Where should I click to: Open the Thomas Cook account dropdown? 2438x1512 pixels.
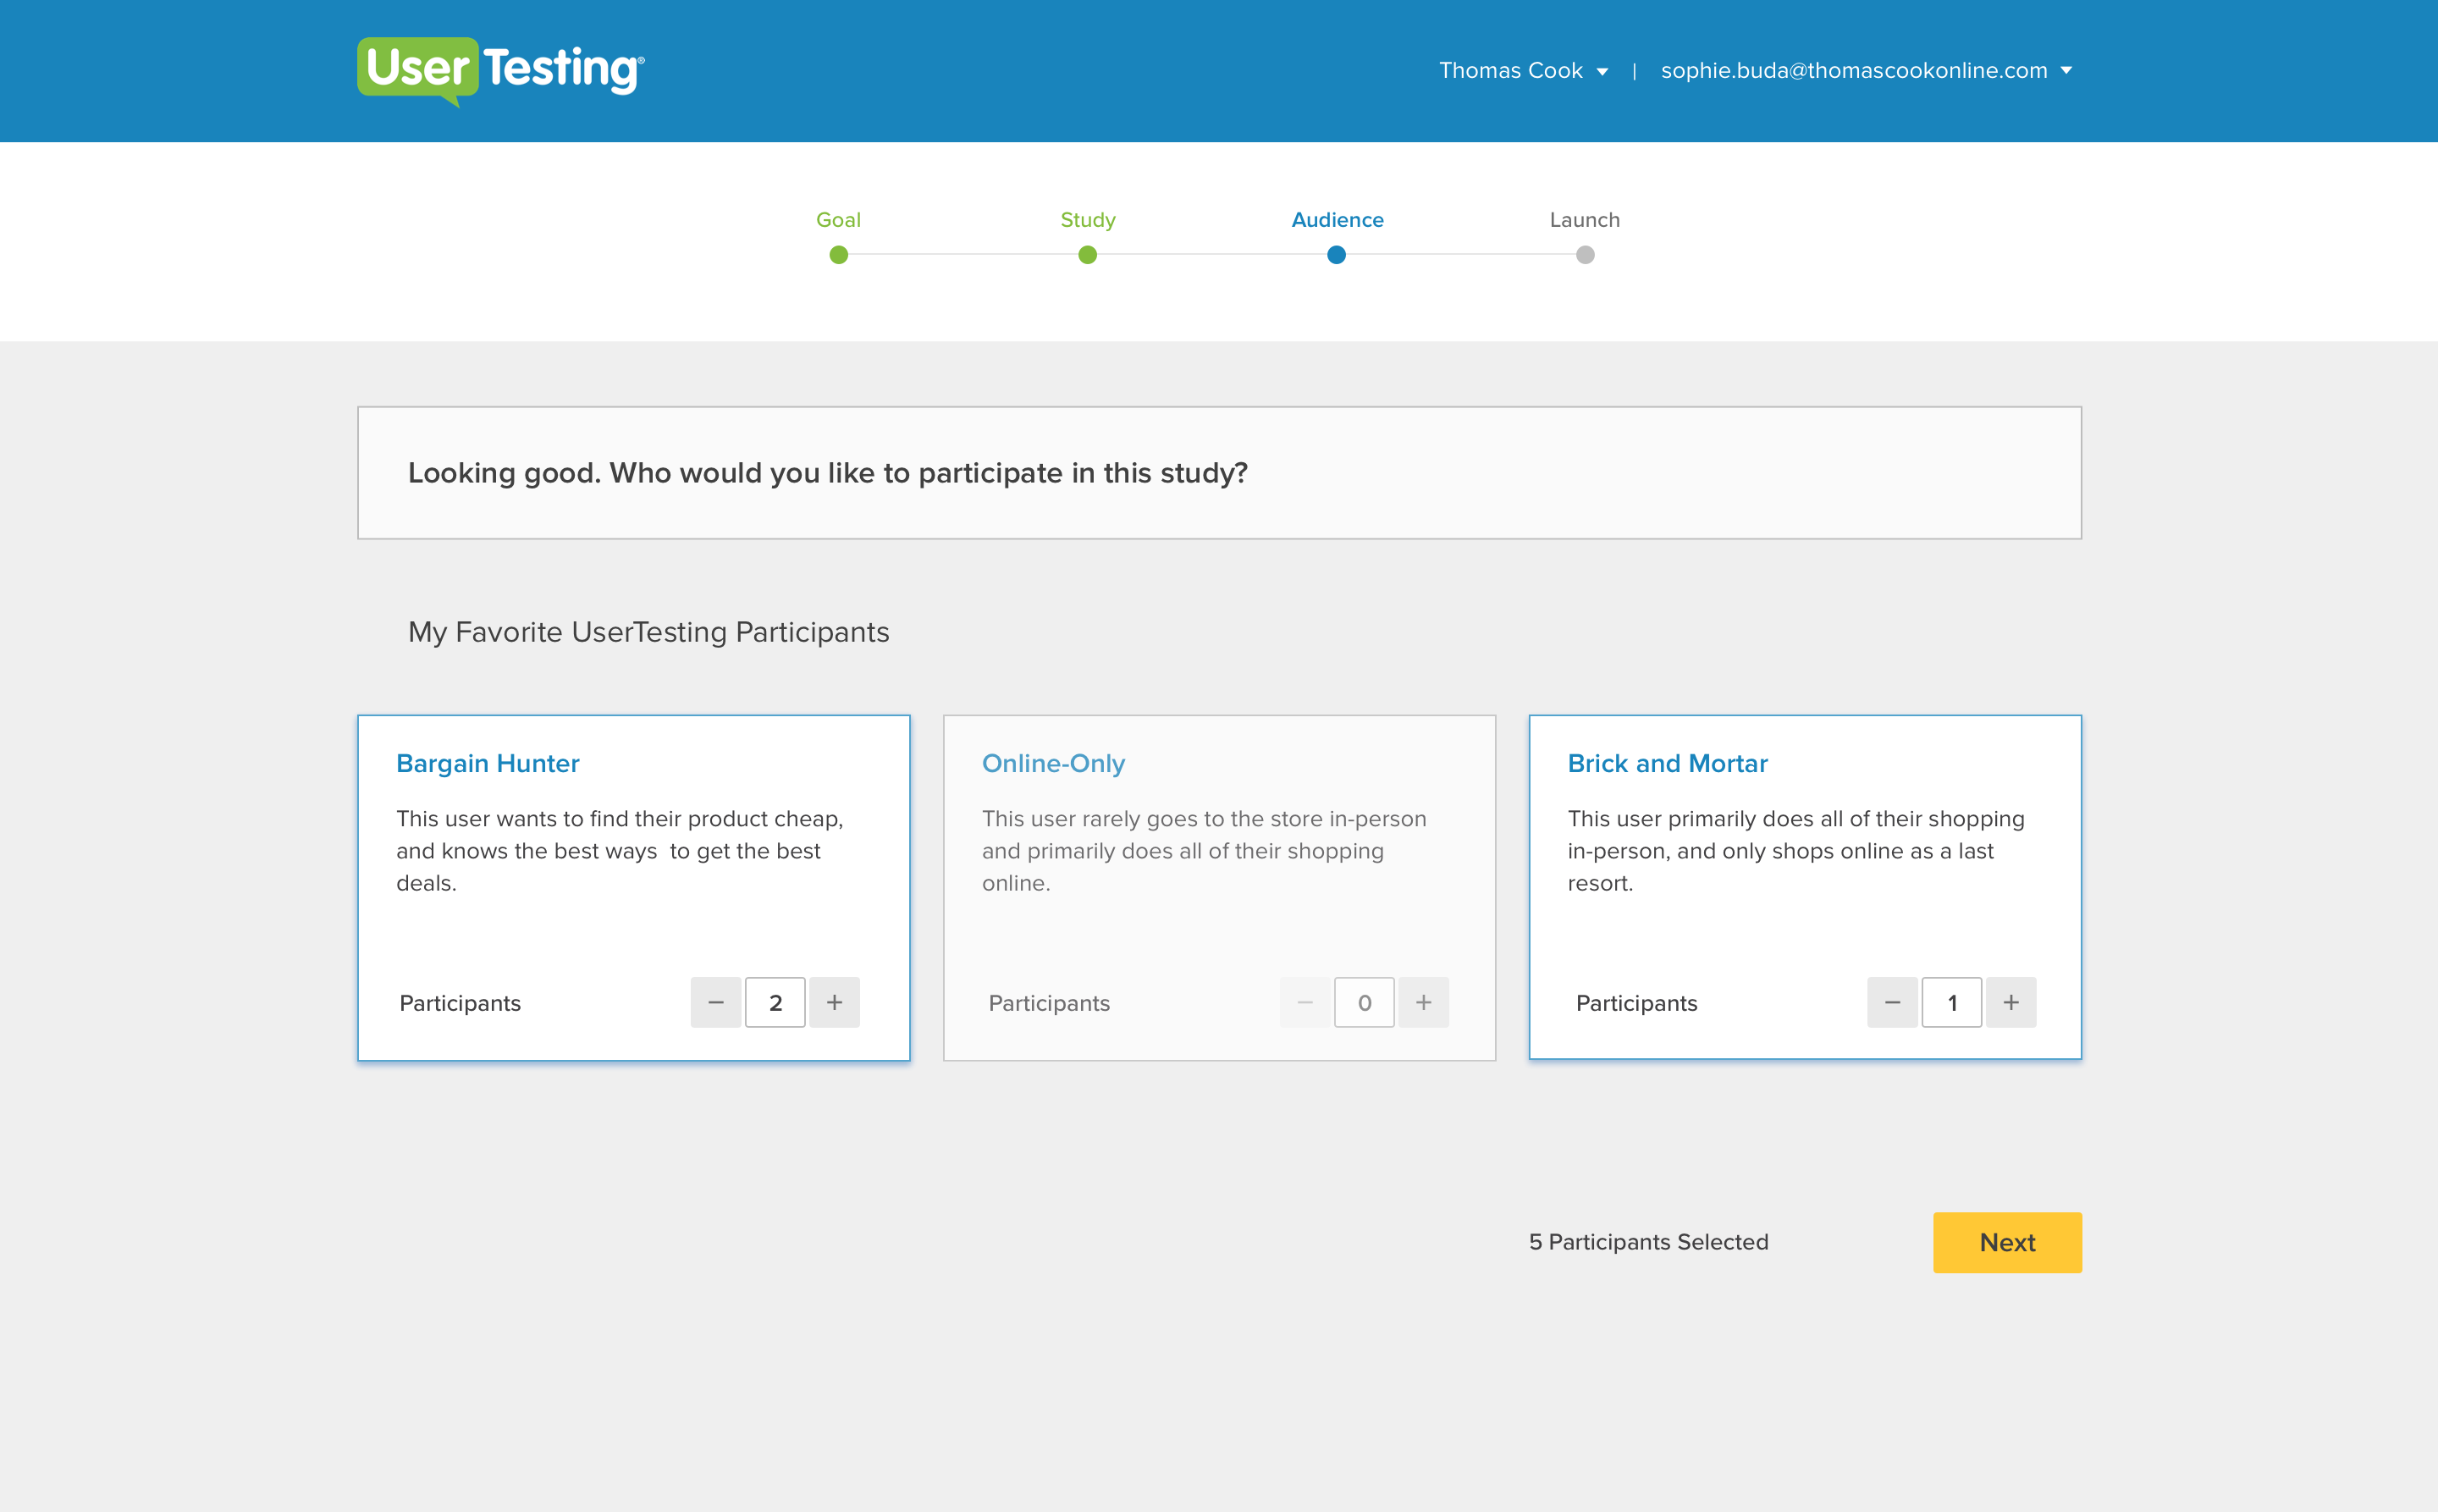coord(1523,71)
